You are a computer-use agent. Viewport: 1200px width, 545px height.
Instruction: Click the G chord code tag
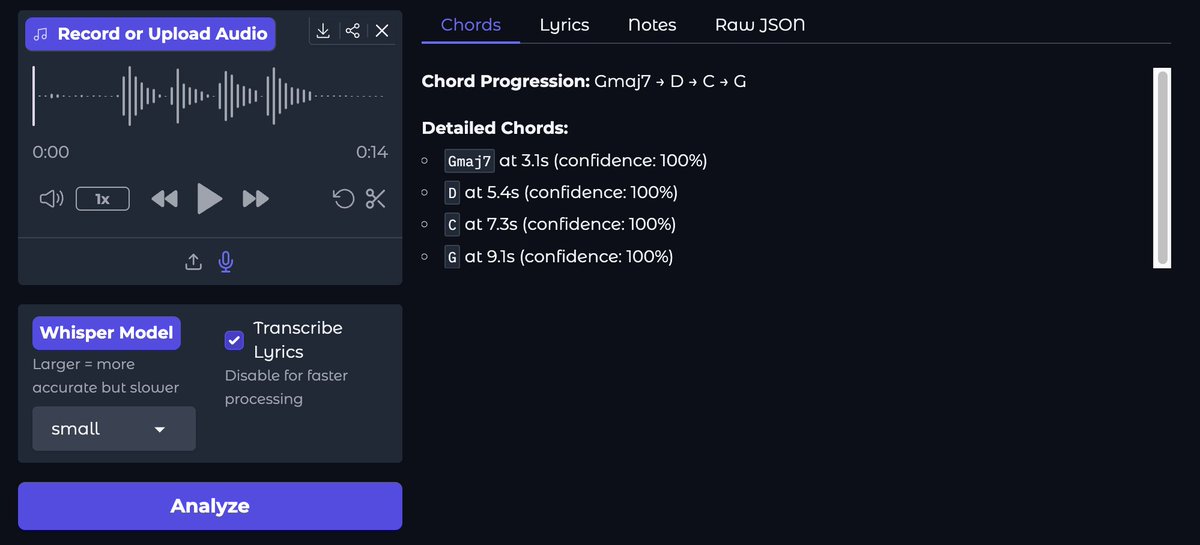(452, 257)
